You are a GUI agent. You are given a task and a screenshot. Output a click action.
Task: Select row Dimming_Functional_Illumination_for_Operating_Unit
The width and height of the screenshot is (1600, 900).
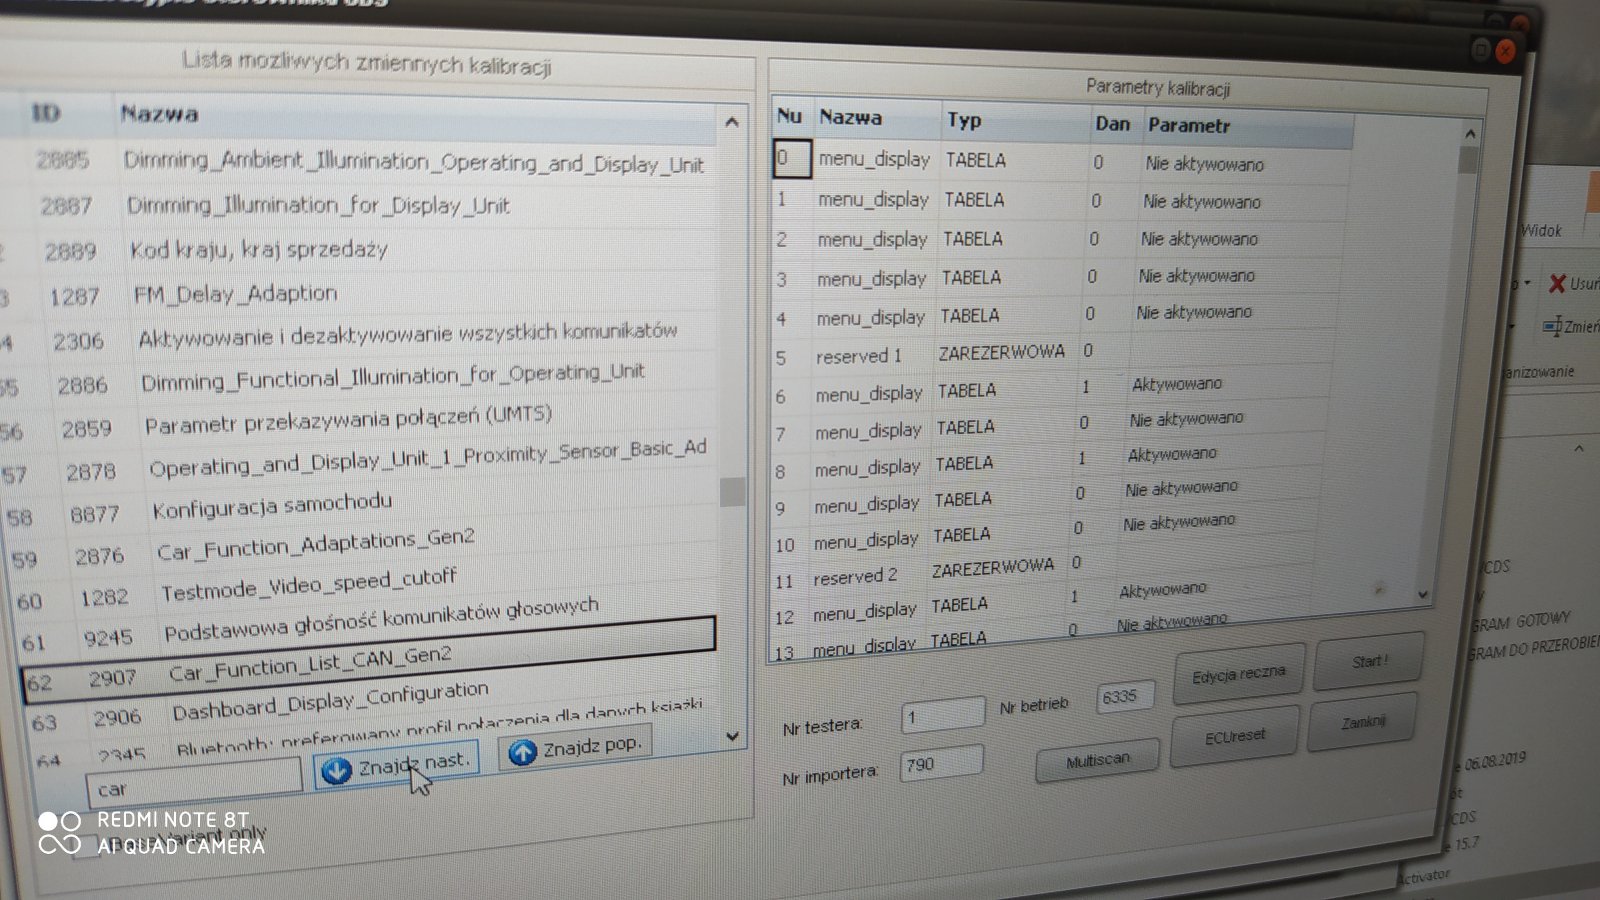pos(392,376)
